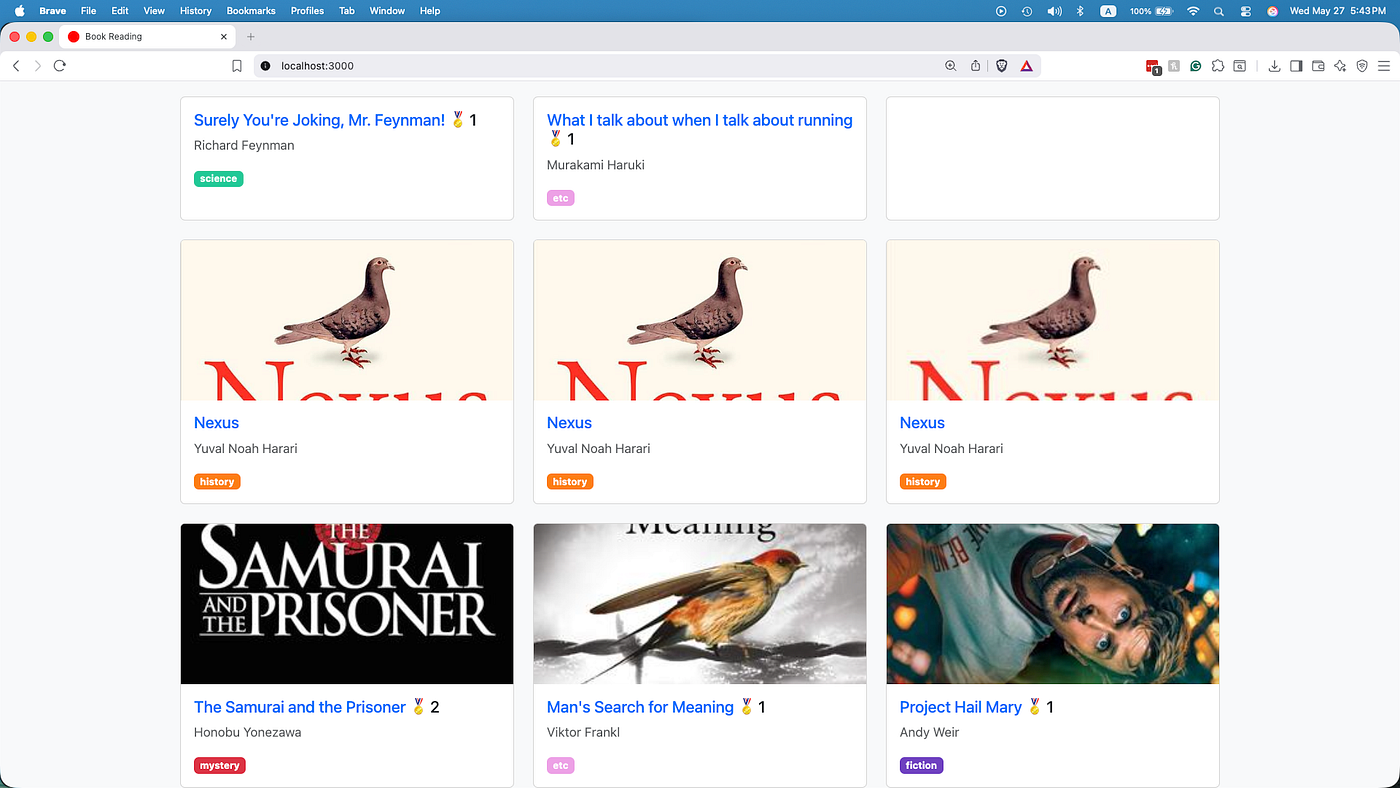Open the Profiles menu
1400x788 pixels.
pyautogui.click(x=307, y=11)
